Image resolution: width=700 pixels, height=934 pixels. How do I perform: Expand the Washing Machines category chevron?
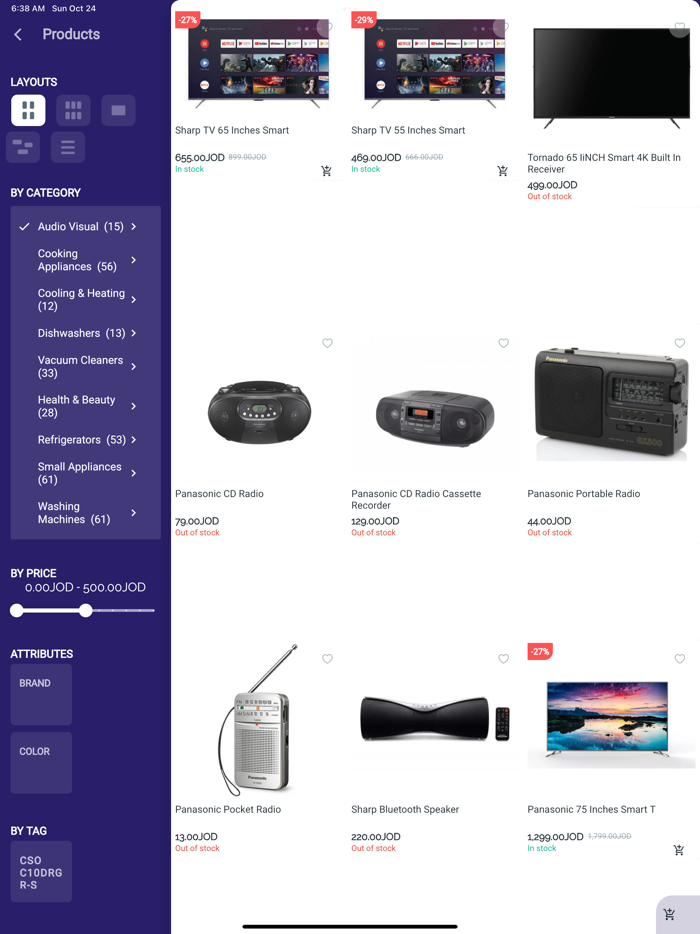click(133, 513)
